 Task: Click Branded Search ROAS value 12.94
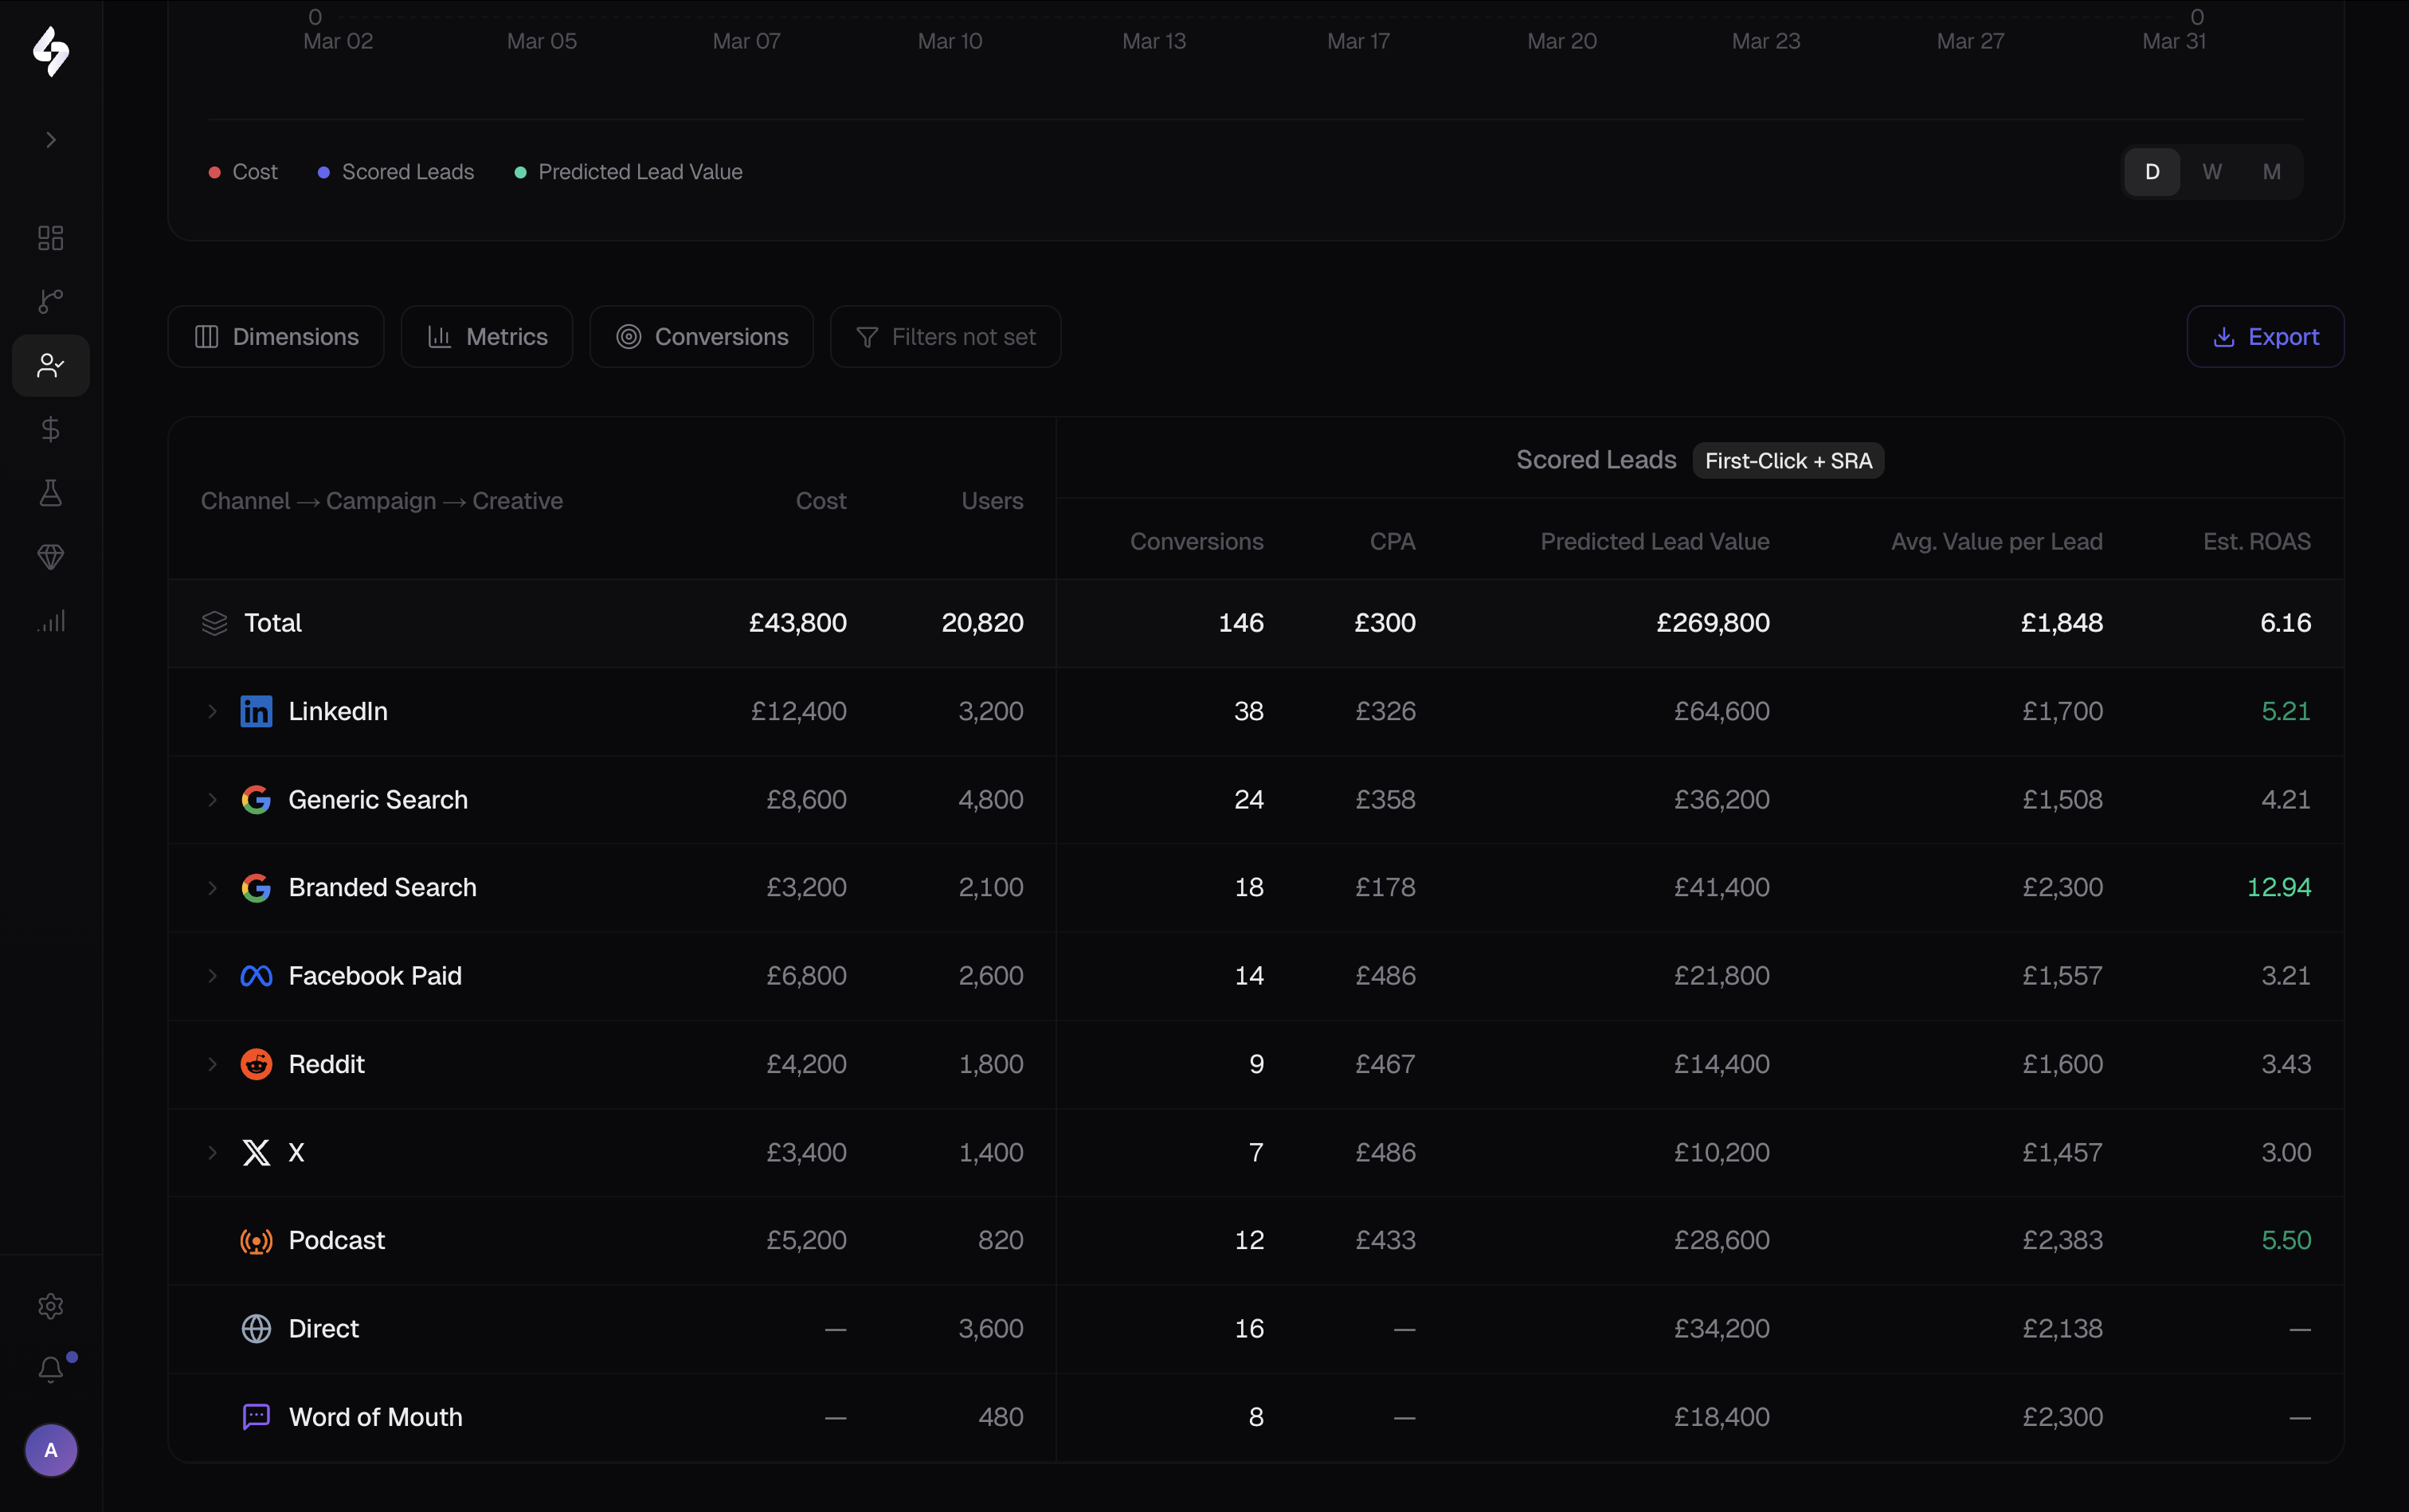coord(2279,888)
